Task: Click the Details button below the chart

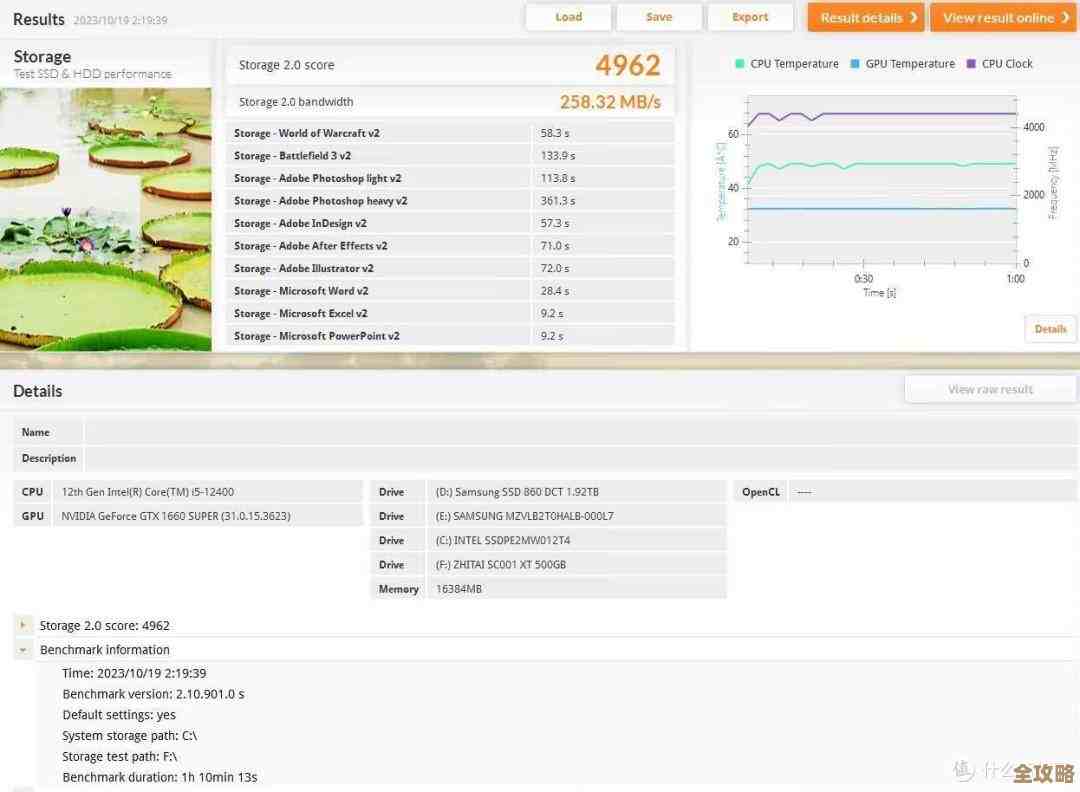Action: 1050,329
